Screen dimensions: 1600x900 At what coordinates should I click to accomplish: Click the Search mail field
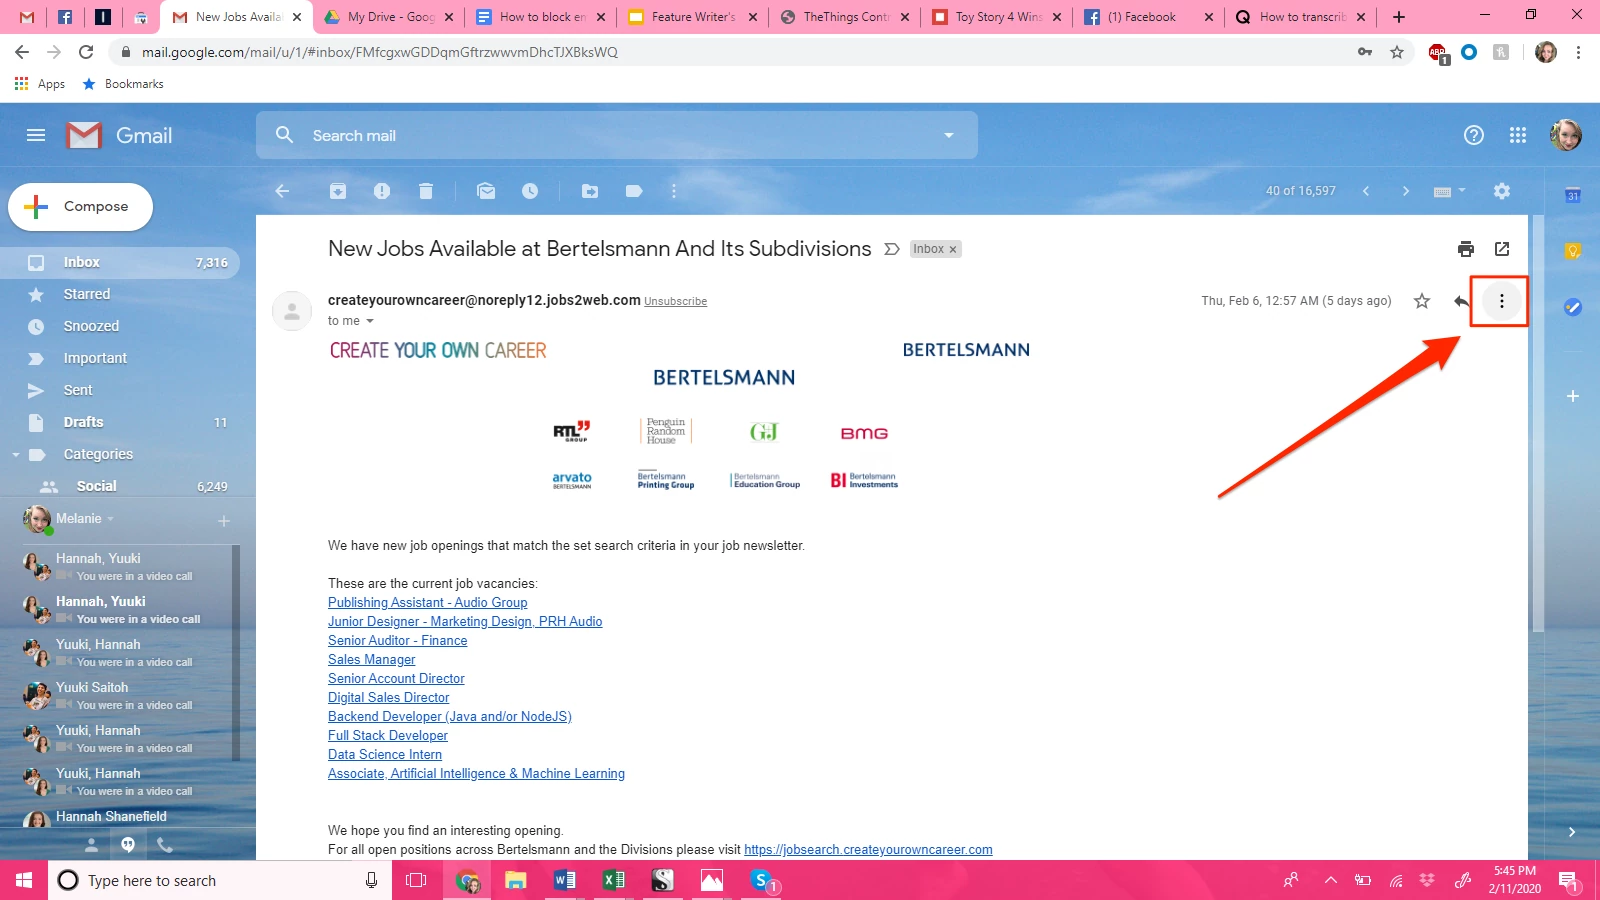tap(617, 135)
